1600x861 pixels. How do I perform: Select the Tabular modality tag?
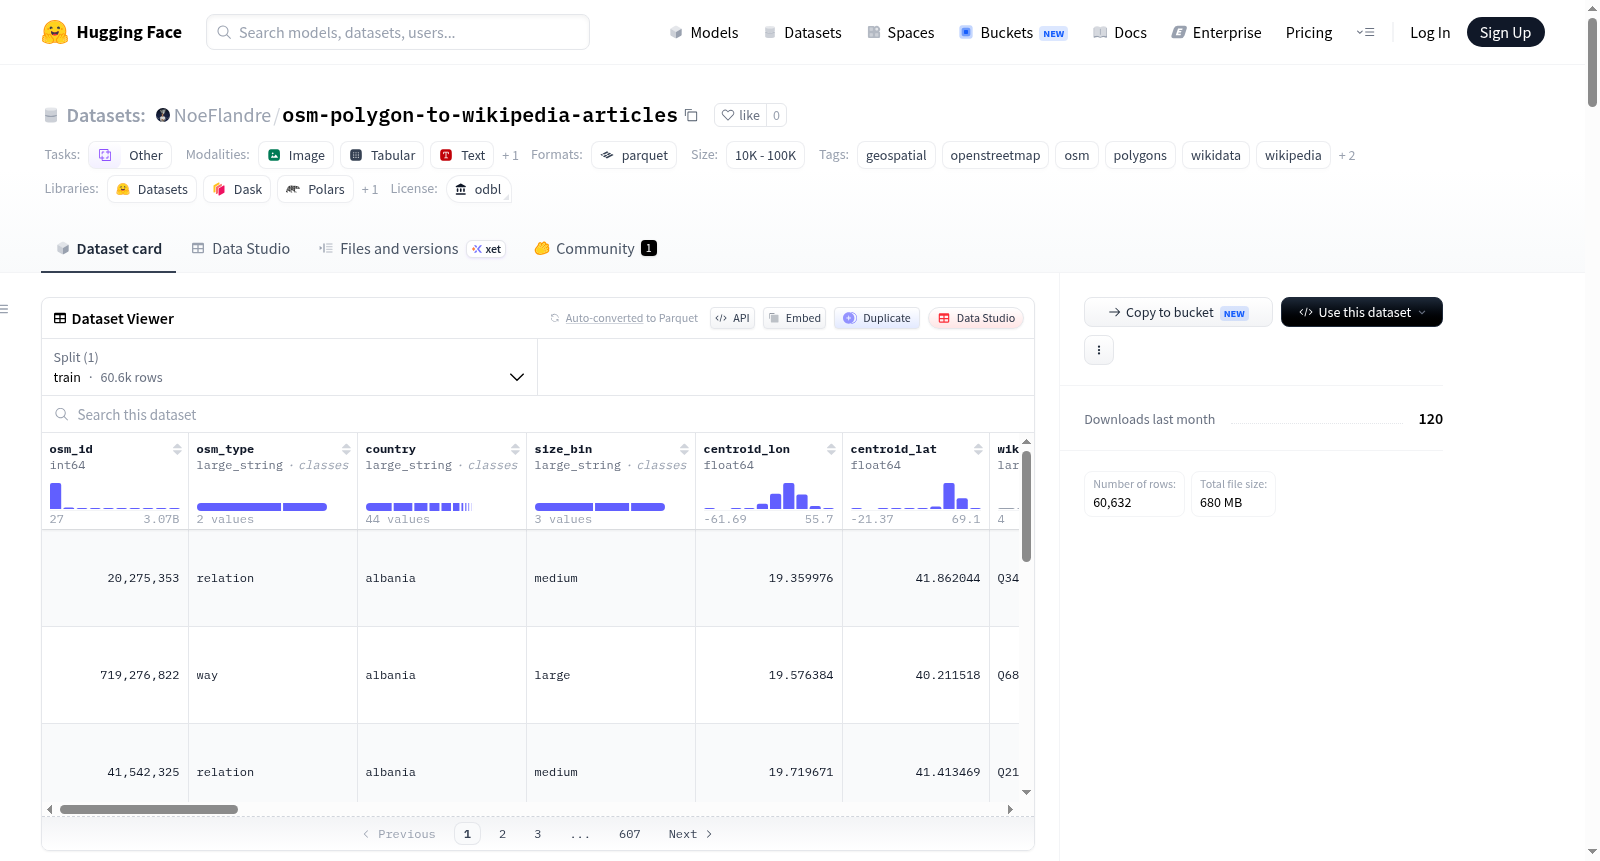coord(382,155)
